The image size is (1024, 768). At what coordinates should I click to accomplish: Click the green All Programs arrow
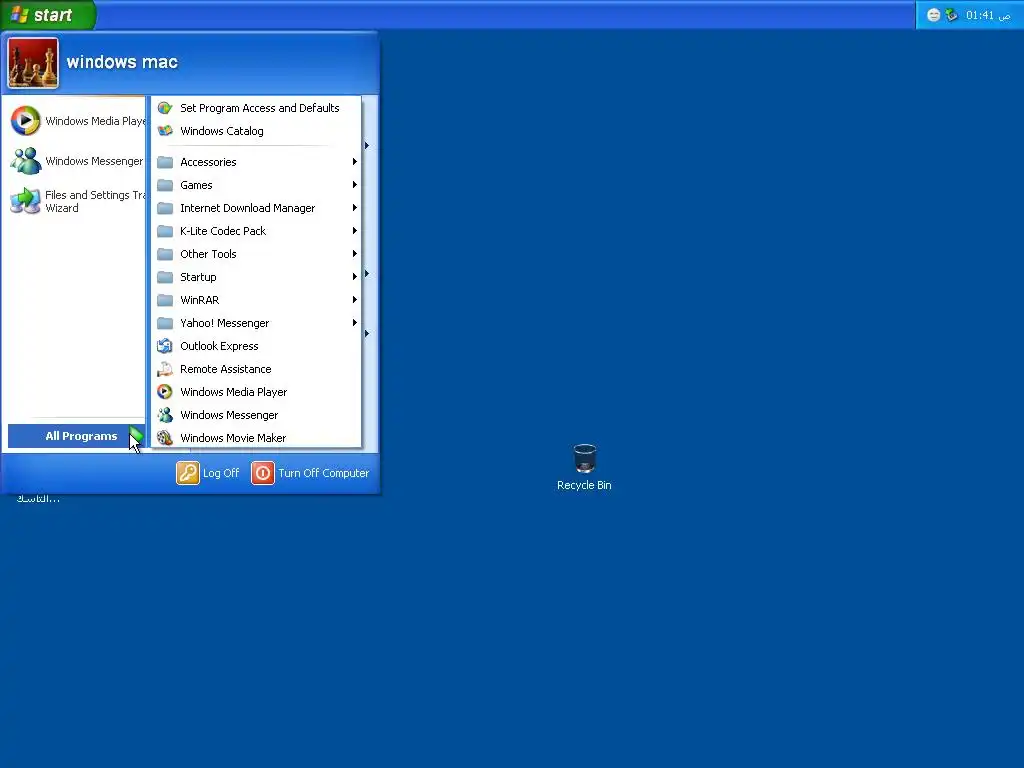(136, 436)
